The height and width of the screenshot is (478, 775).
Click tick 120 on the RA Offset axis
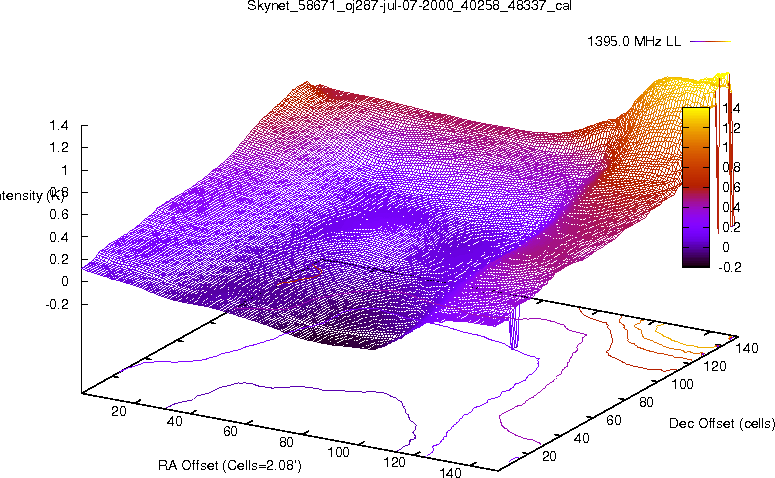pos(394,463)
